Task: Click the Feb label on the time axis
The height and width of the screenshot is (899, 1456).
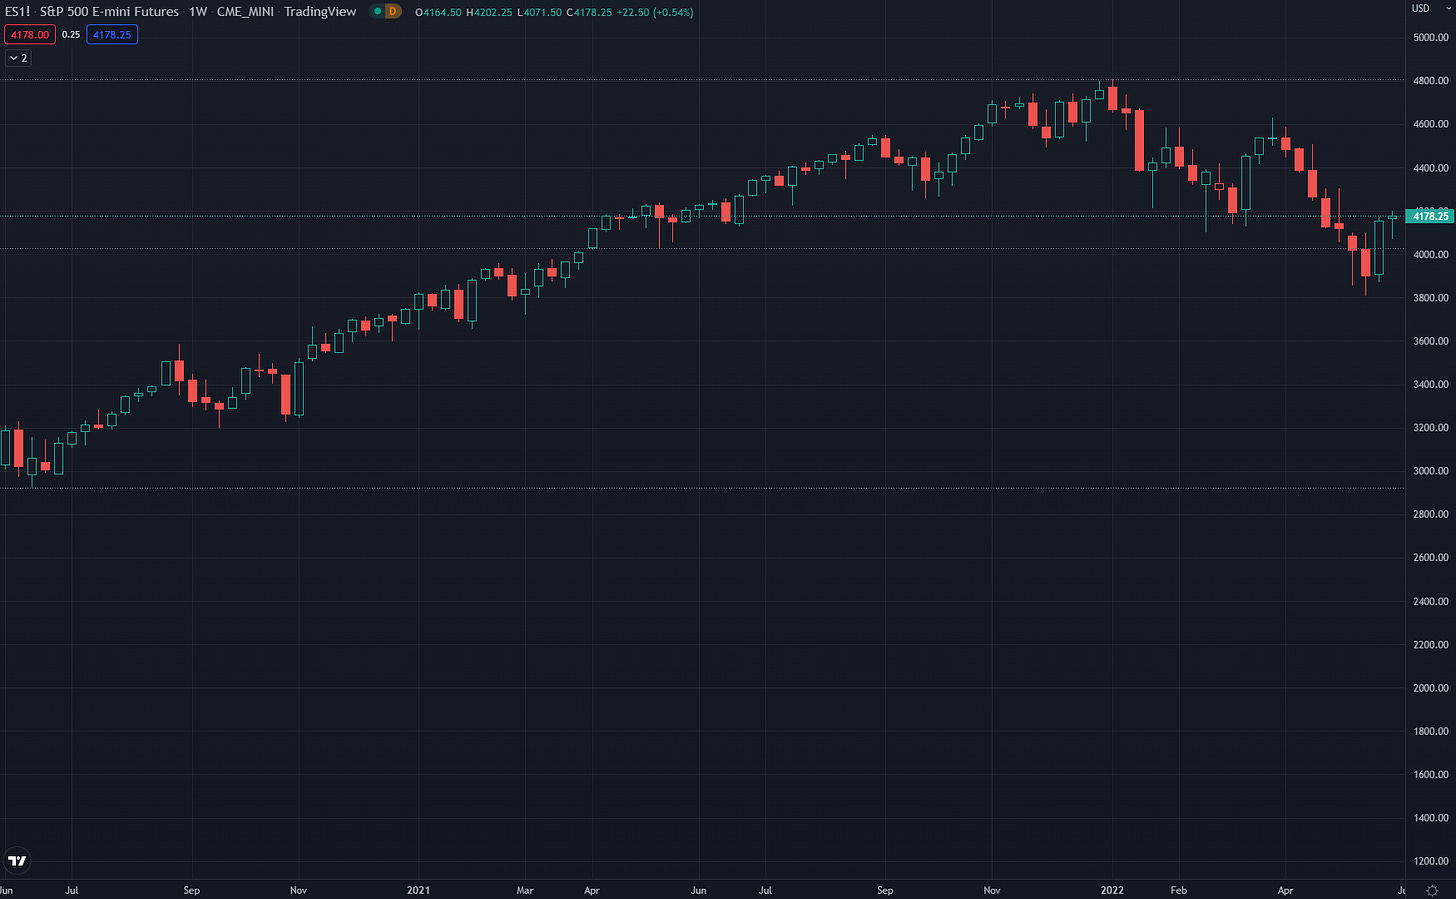Action: [x=1179, y=890]
